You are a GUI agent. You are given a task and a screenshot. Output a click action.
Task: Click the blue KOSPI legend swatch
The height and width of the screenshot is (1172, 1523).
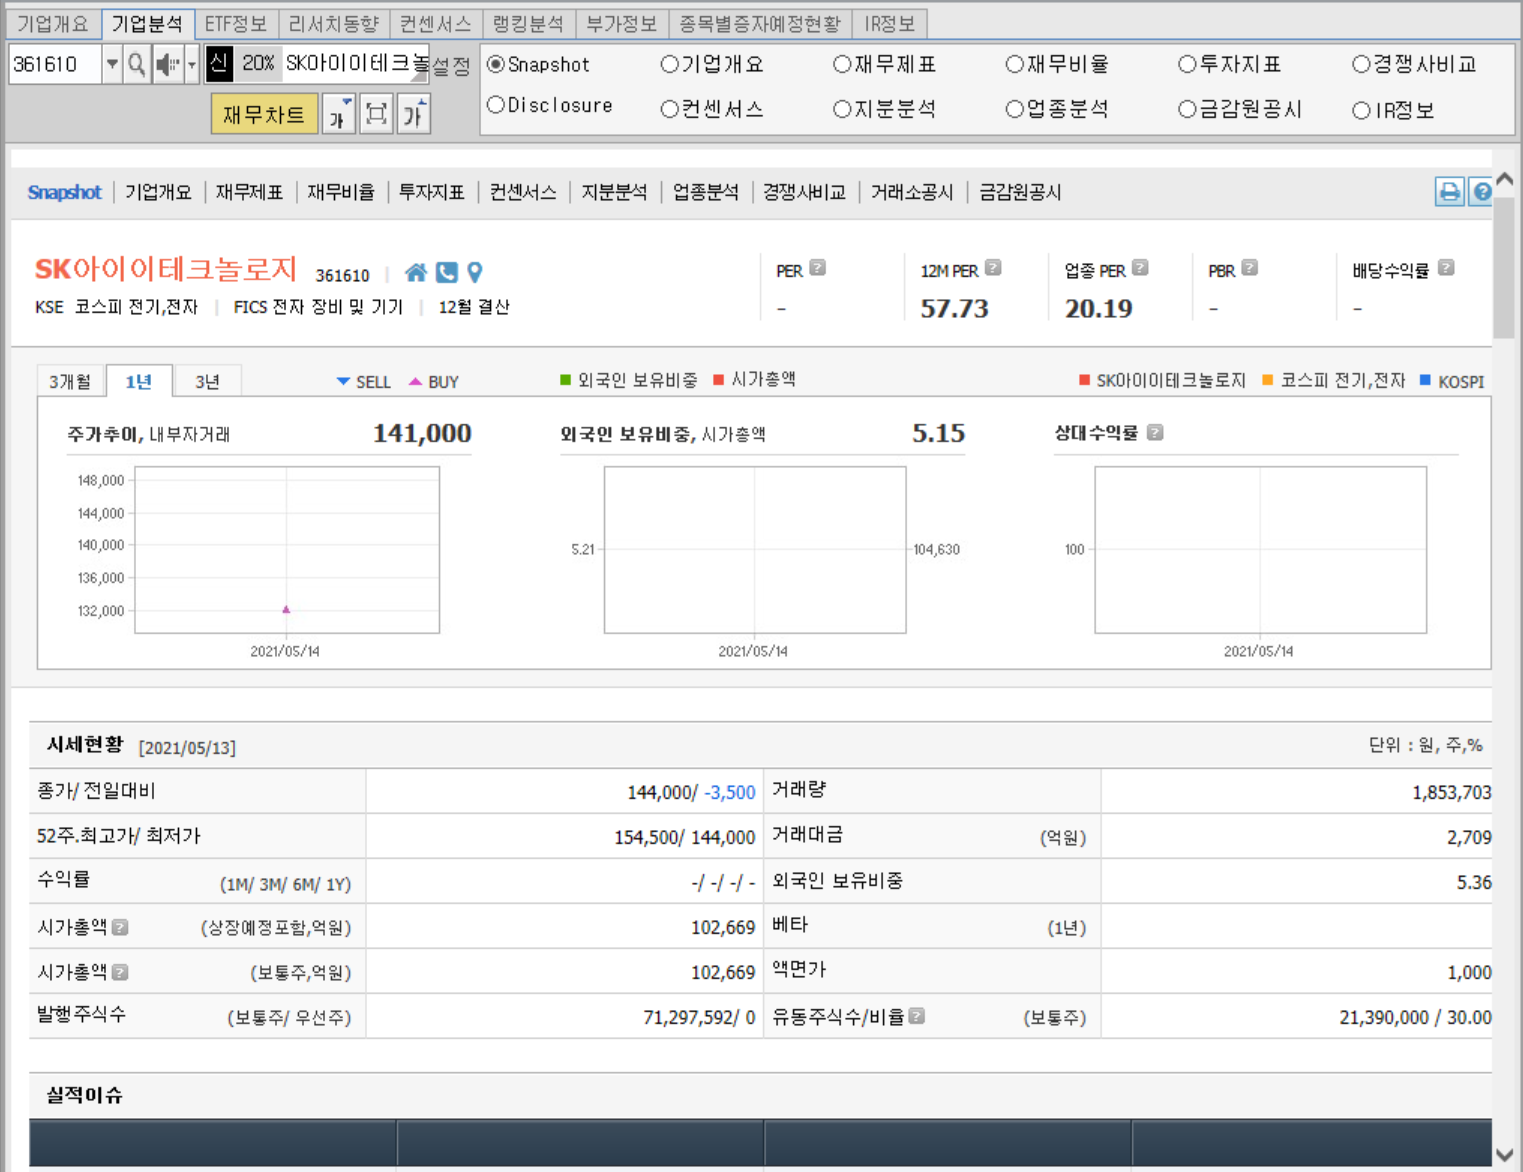click(1425, 380)
